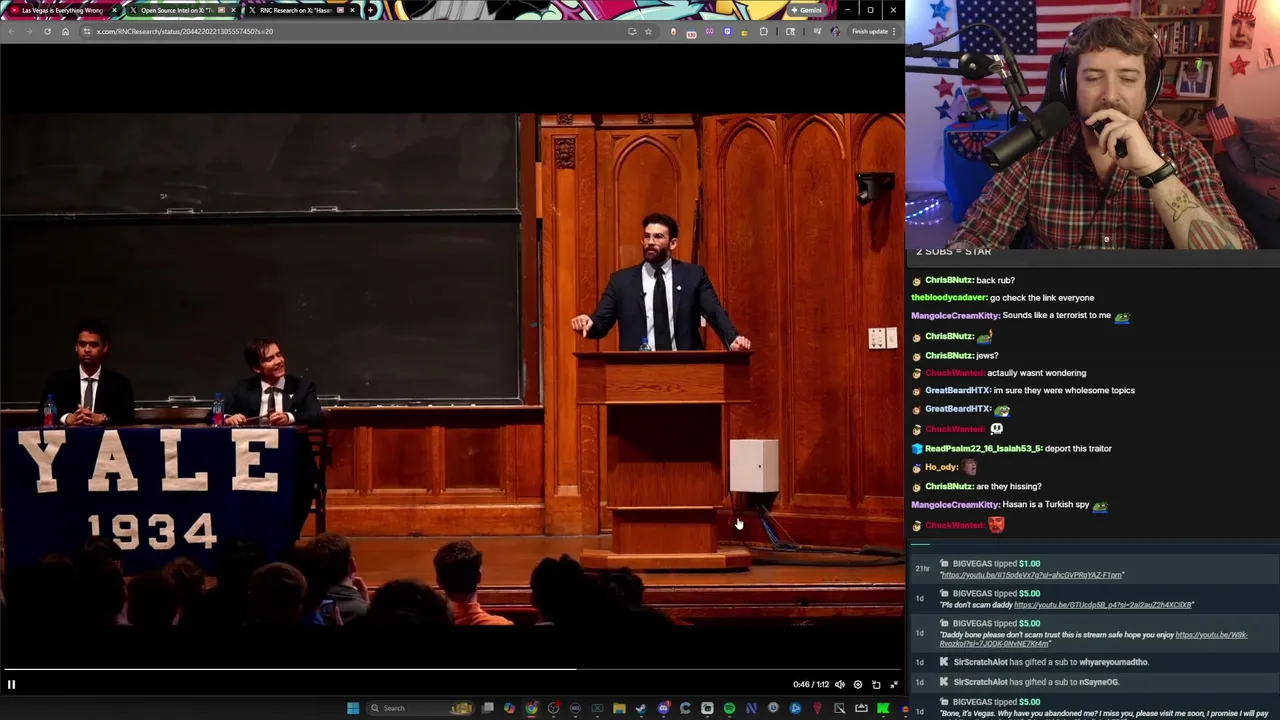Exit fullscreen using the collapse arrows icon
Image resolution: width=1280 pixels, height=720 pixels.
pyautogui.click(x=894, y=684)
